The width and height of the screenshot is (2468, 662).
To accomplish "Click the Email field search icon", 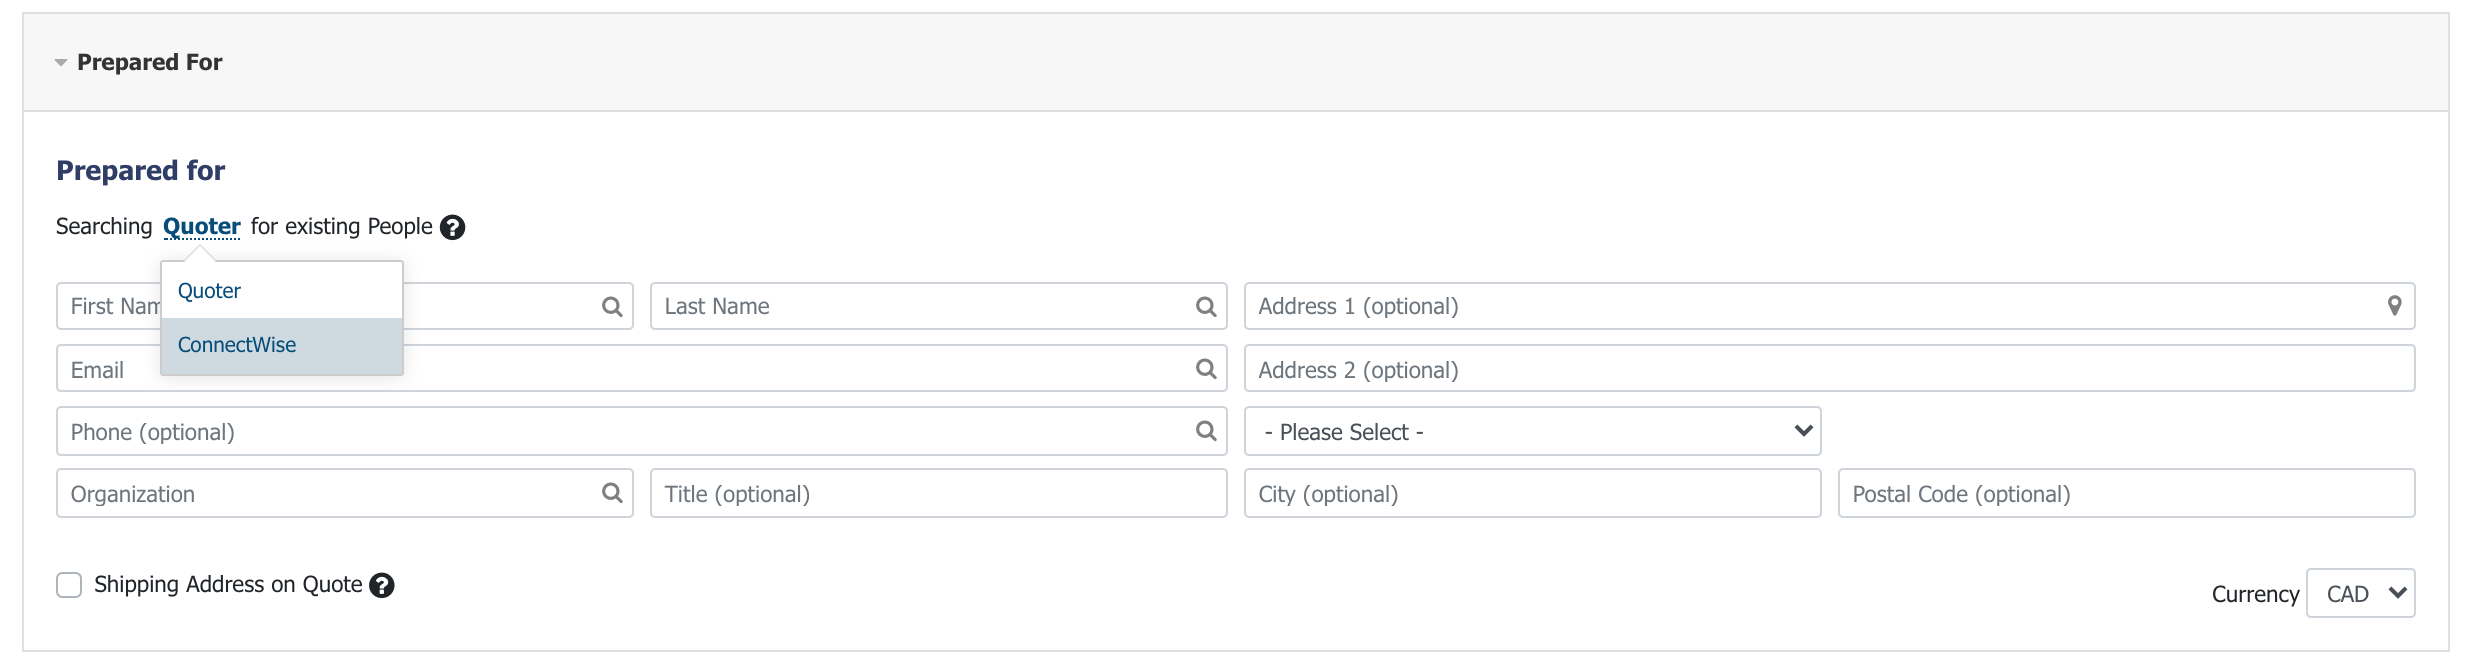I will (x=1206, y=369).
